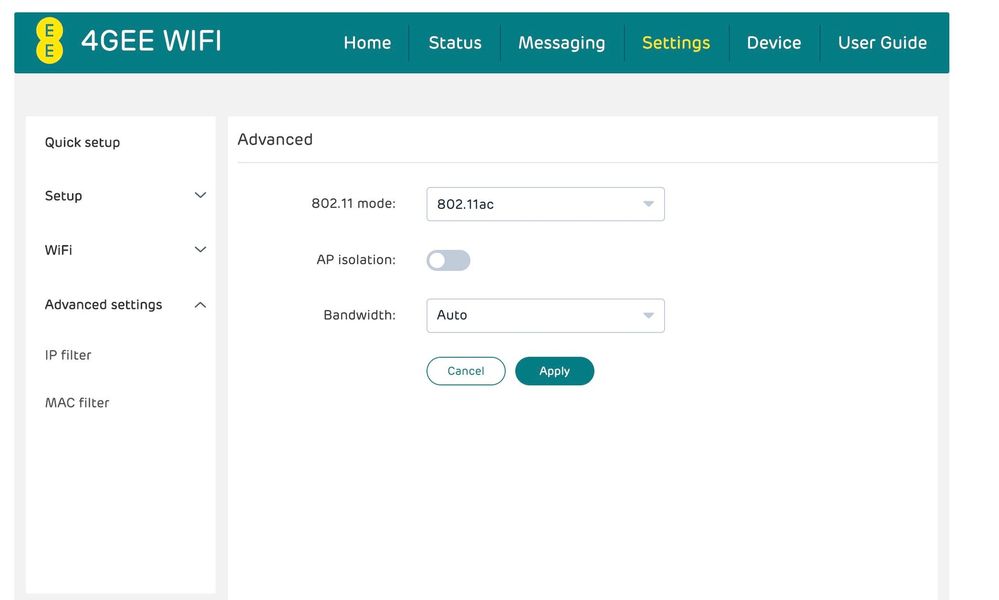Open the 802.11 mode dropdown
This screenshot has height=600, width=999.
click(545, 204)
